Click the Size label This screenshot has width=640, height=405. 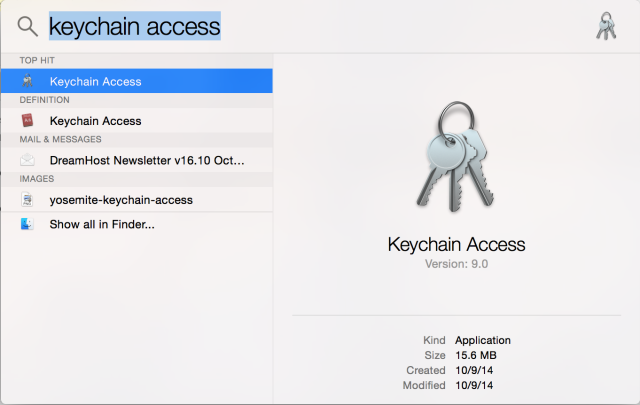(435, 355)
